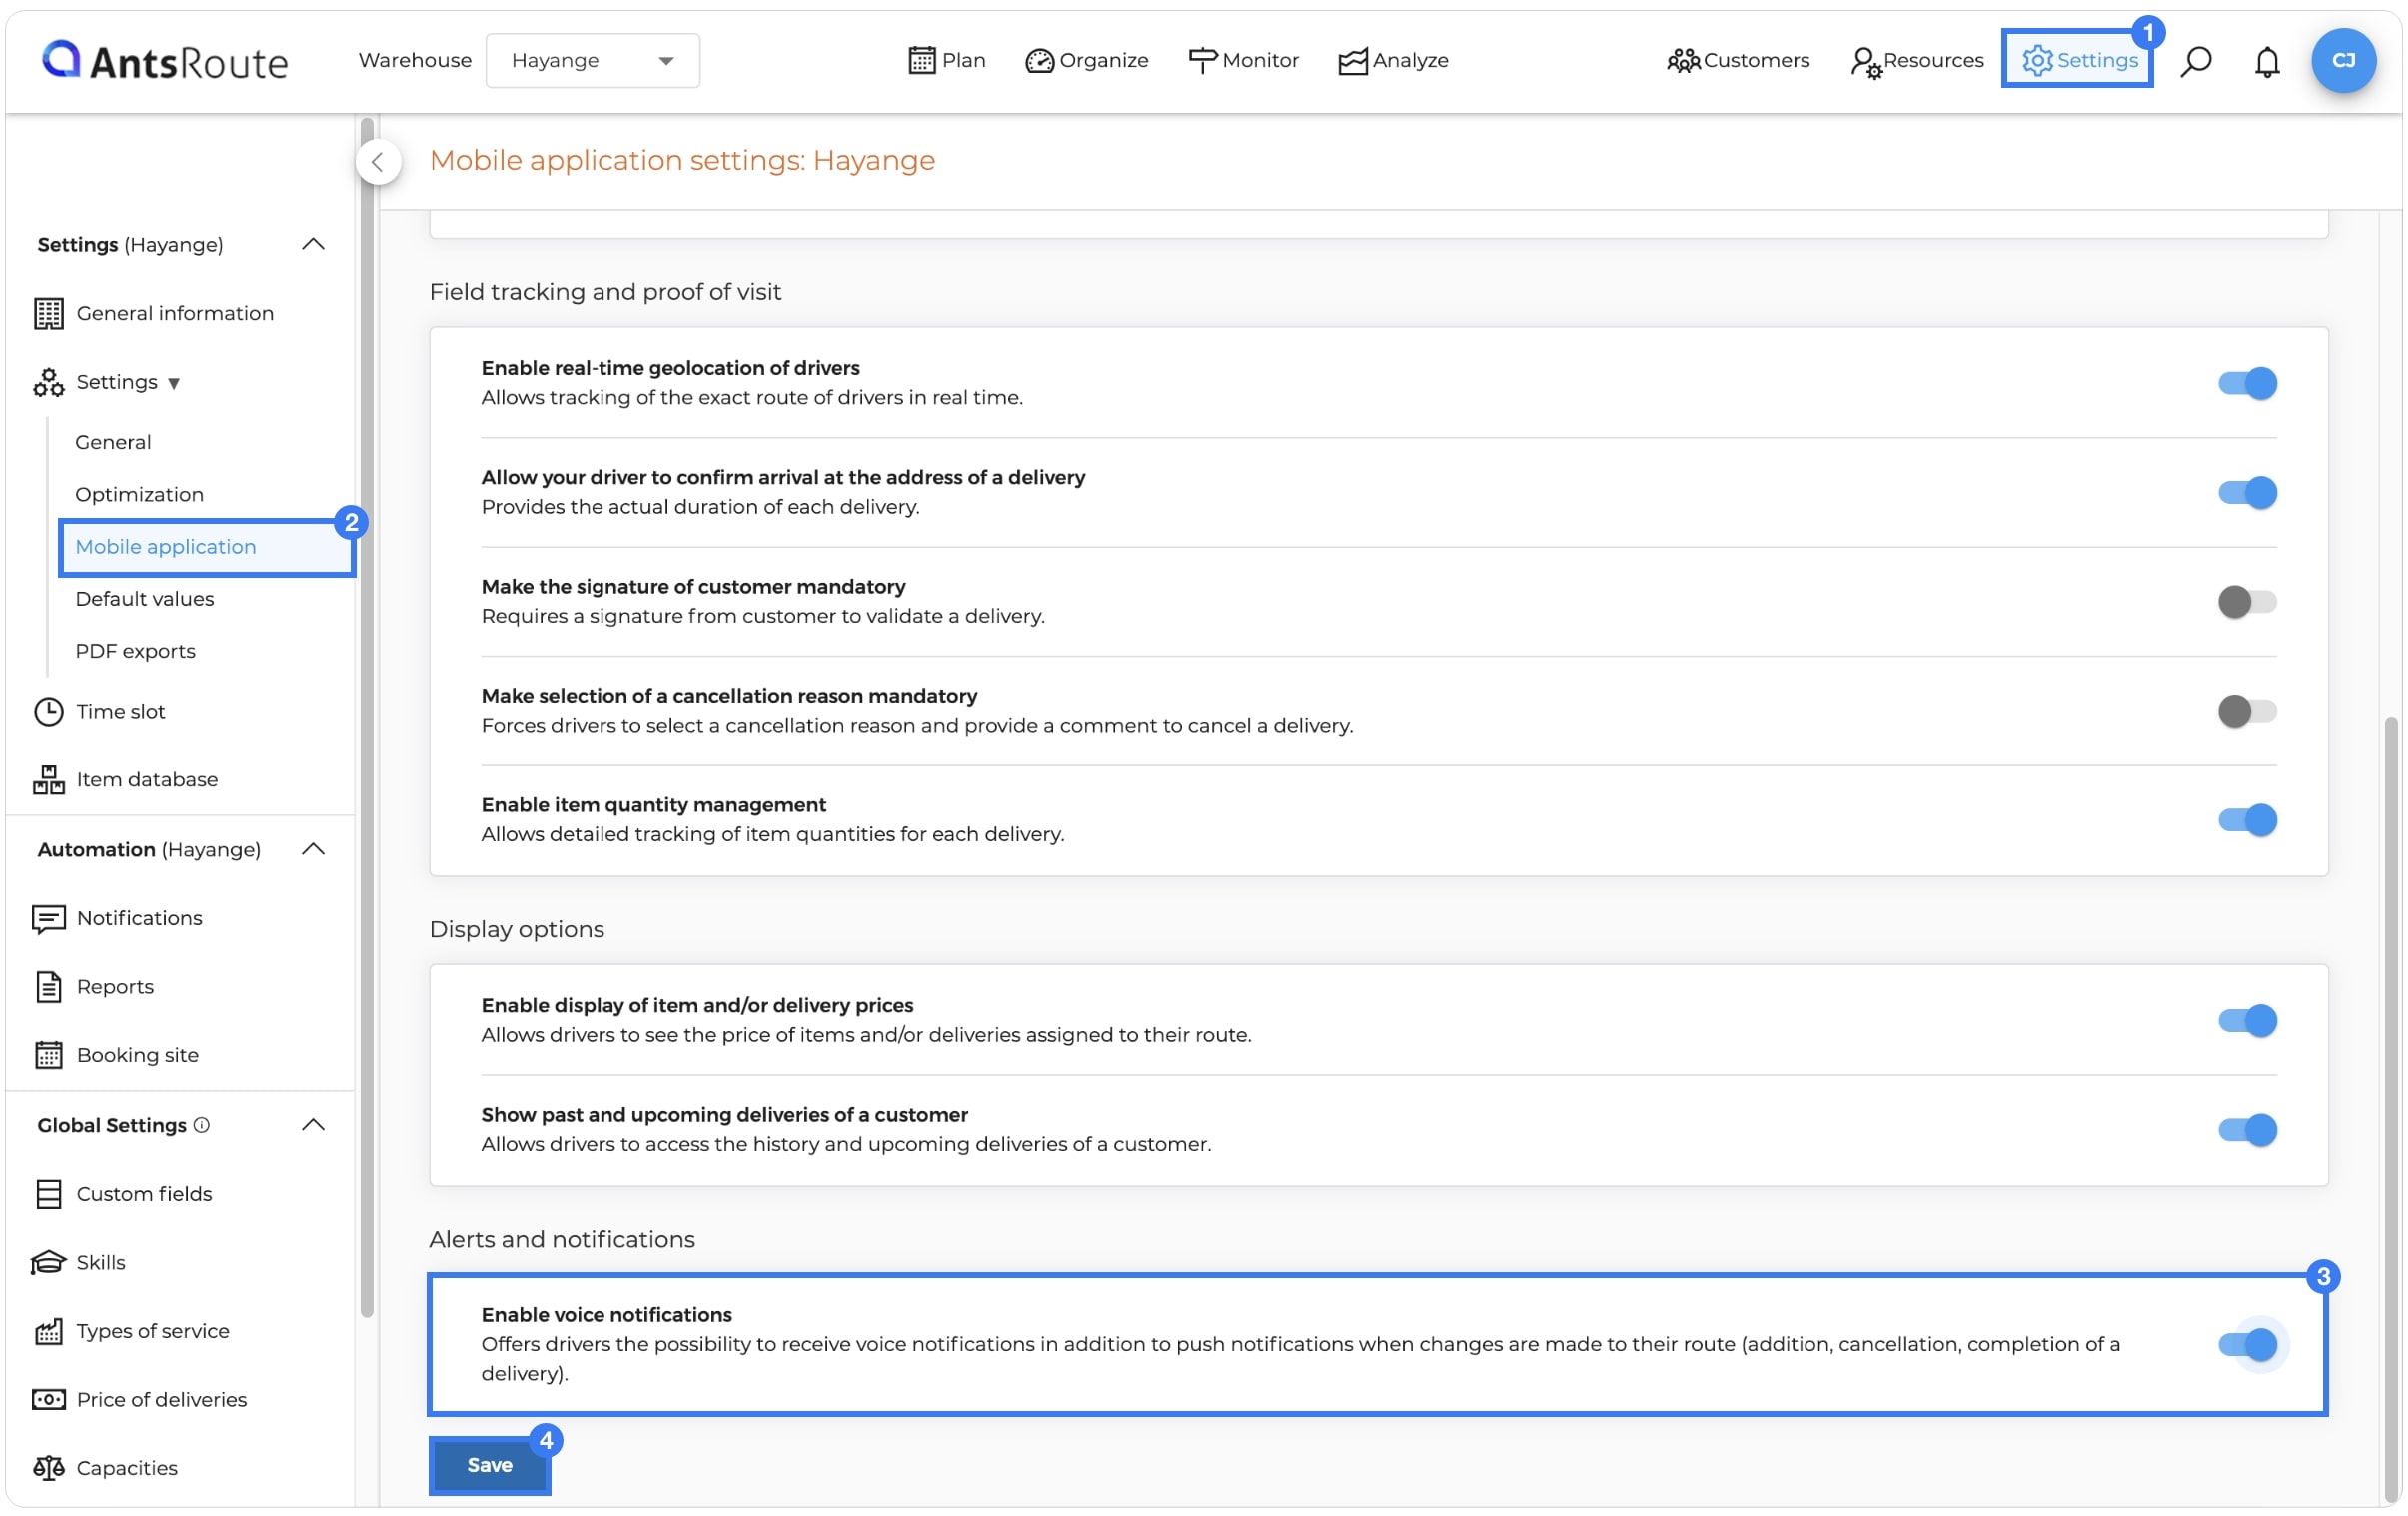Open the Organize menu
The image size is (2408, 1516).
point(1086,61)
